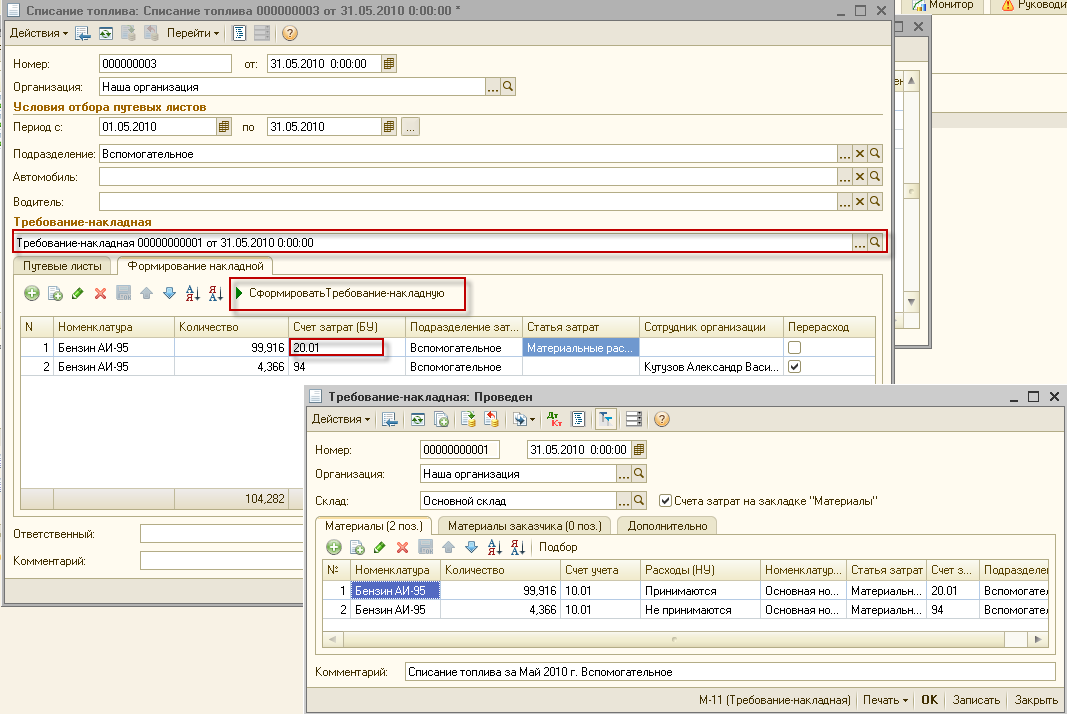The image size is (1067, 714).
Task: Click the Комментарий field in Требование-накладная
Action: tap(729, 672)
